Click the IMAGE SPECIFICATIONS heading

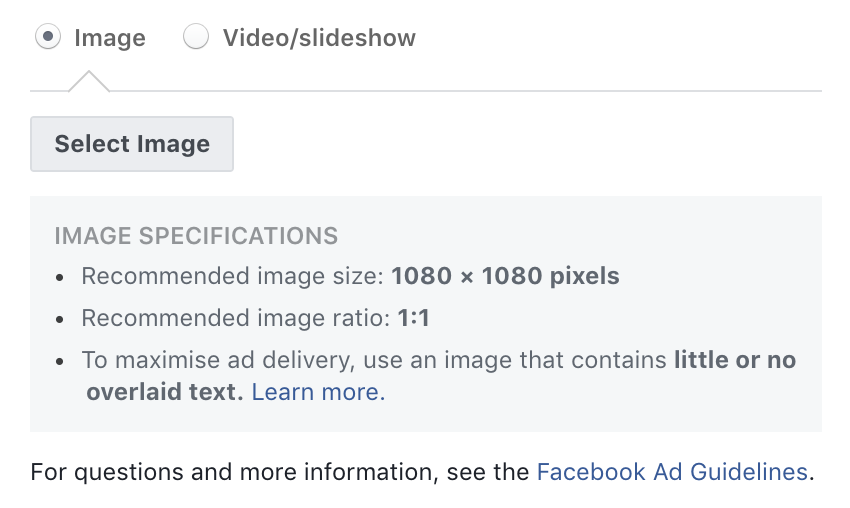(x=196, y=236)
